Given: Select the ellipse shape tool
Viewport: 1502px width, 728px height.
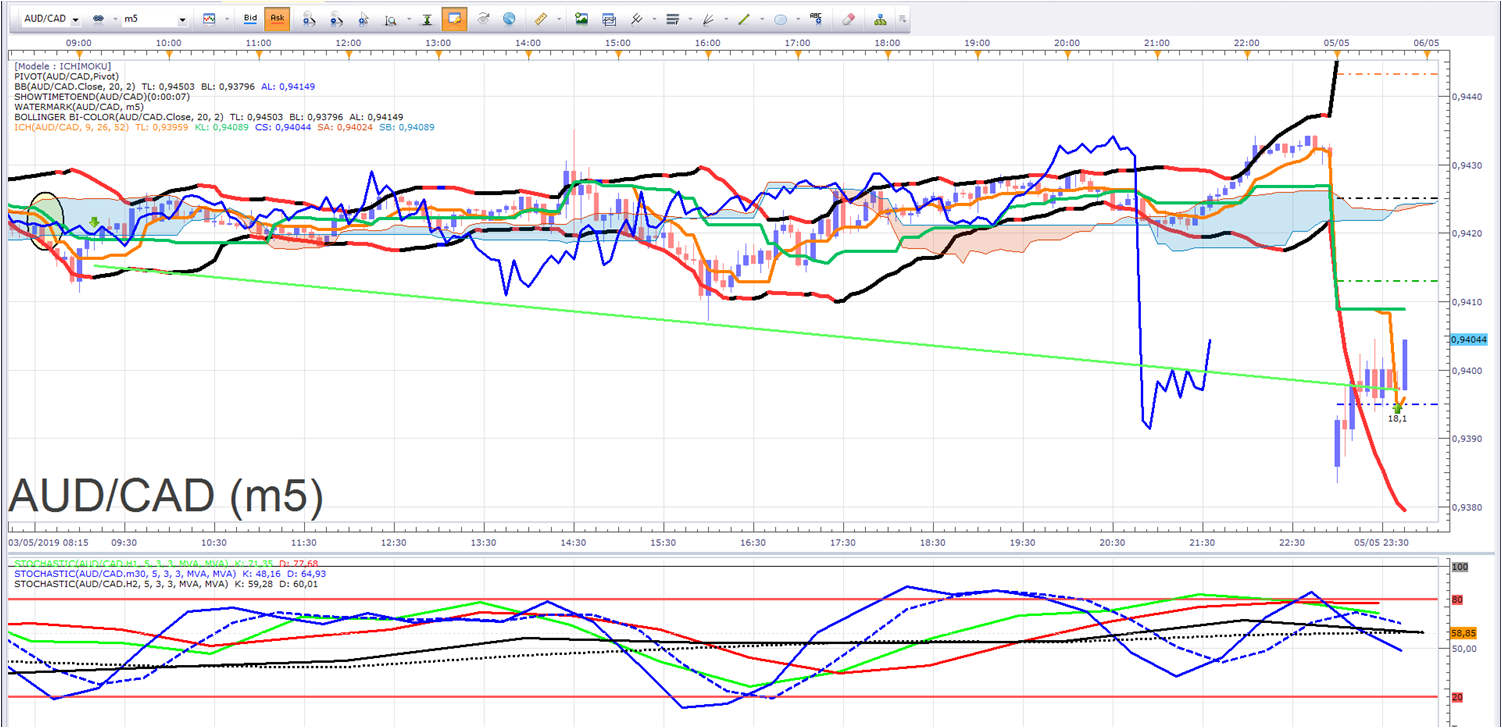Looking at the screenshot, I should tap(781, 19).
